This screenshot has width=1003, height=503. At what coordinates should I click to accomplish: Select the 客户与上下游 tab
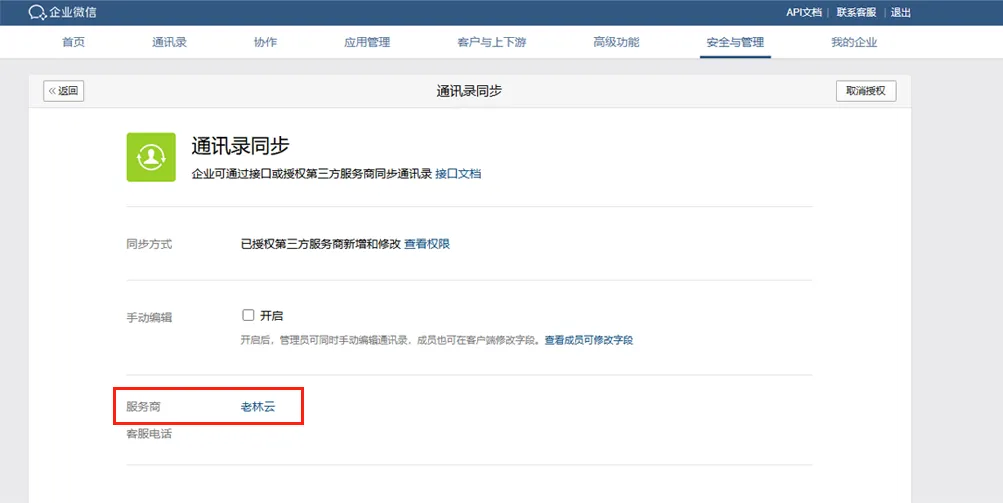pos(492,42)
